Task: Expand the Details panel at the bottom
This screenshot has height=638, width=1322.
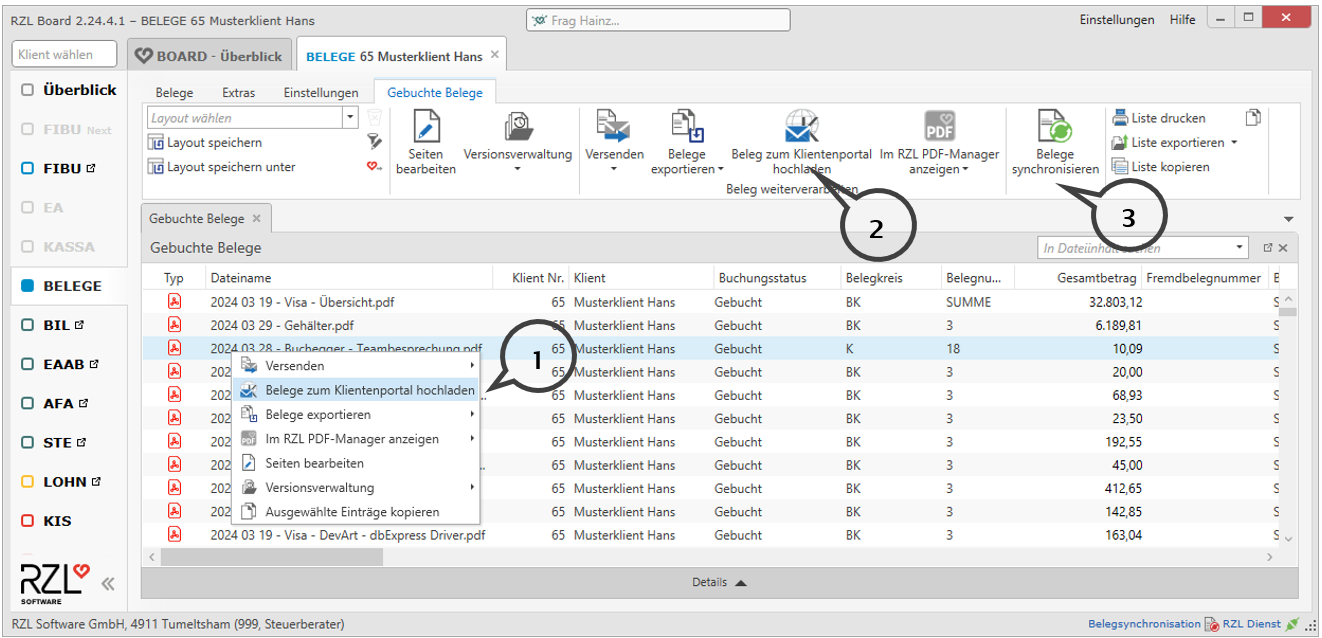Action: point(718,582)
